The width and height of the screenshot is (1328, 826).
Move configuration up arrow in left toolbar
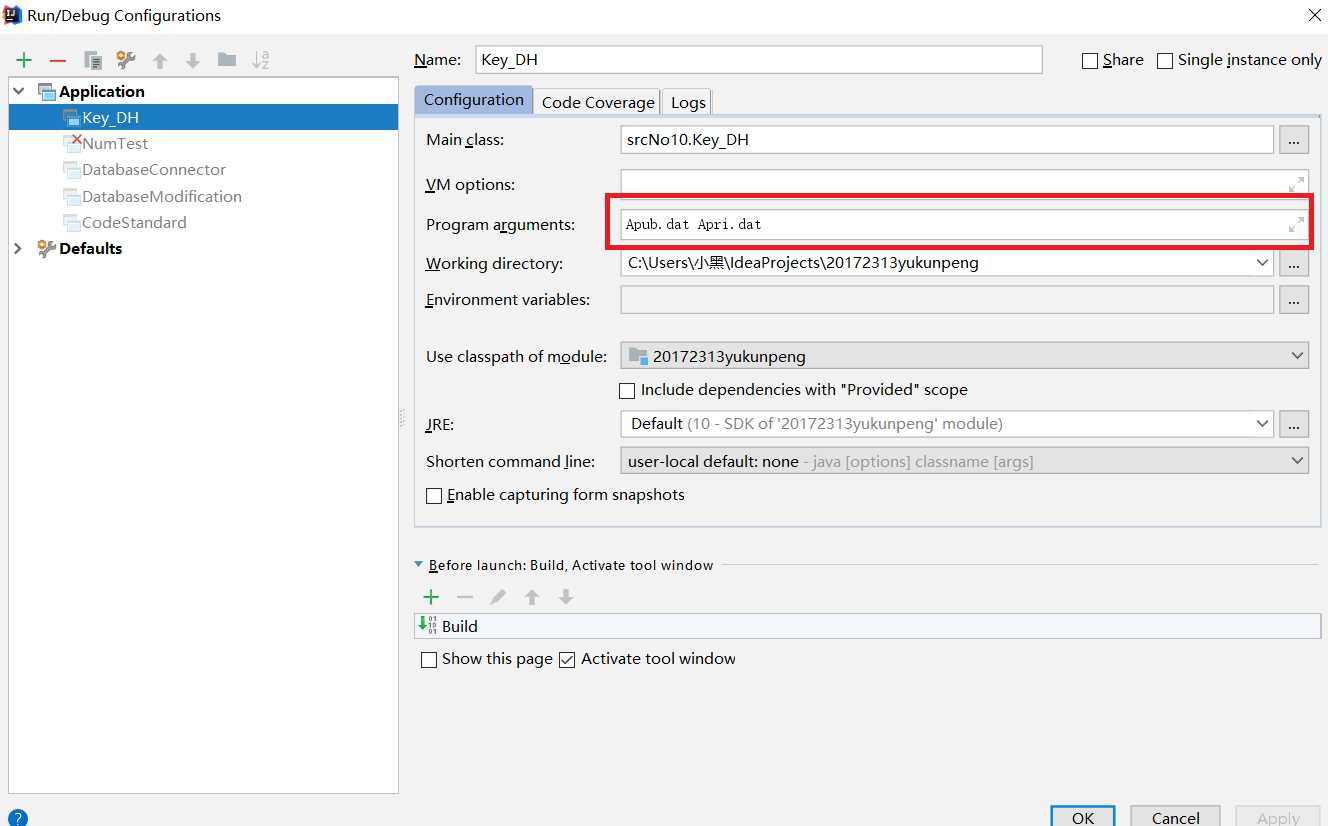click(x=160, y=61)
